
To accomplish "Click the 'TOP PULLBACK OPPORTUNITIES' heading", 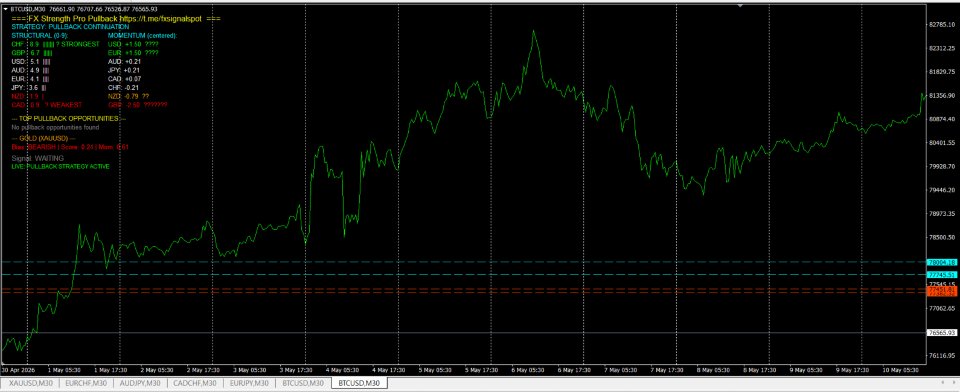I will [69, 118].
